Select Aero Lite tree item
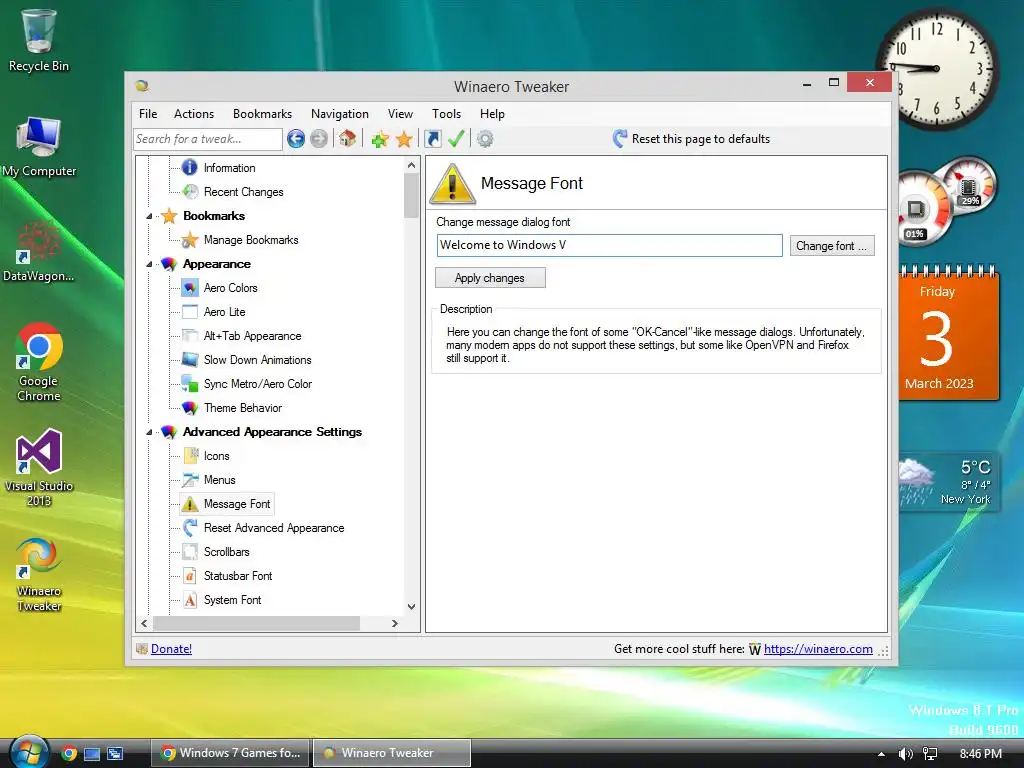This screenshot has width=1024, height=768. pyautogui.click(x=225, y=312)
